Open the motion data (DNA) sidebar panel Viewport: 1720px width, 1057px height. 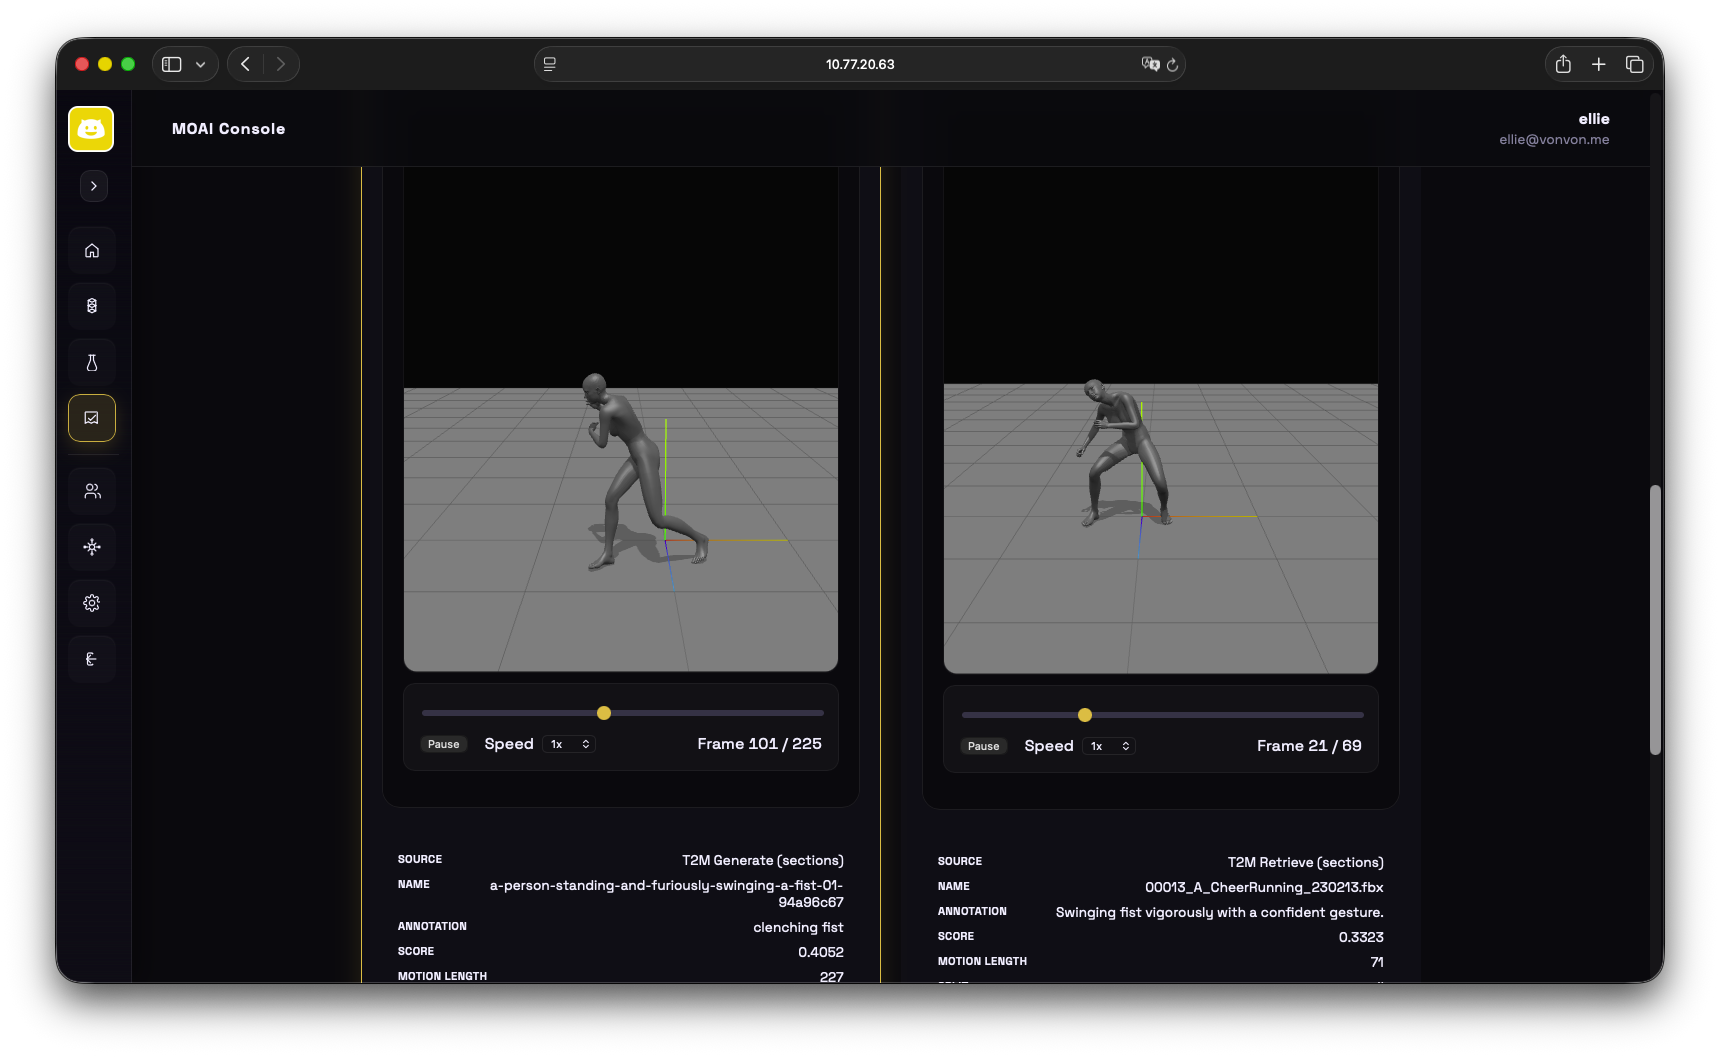click(91, 306)
